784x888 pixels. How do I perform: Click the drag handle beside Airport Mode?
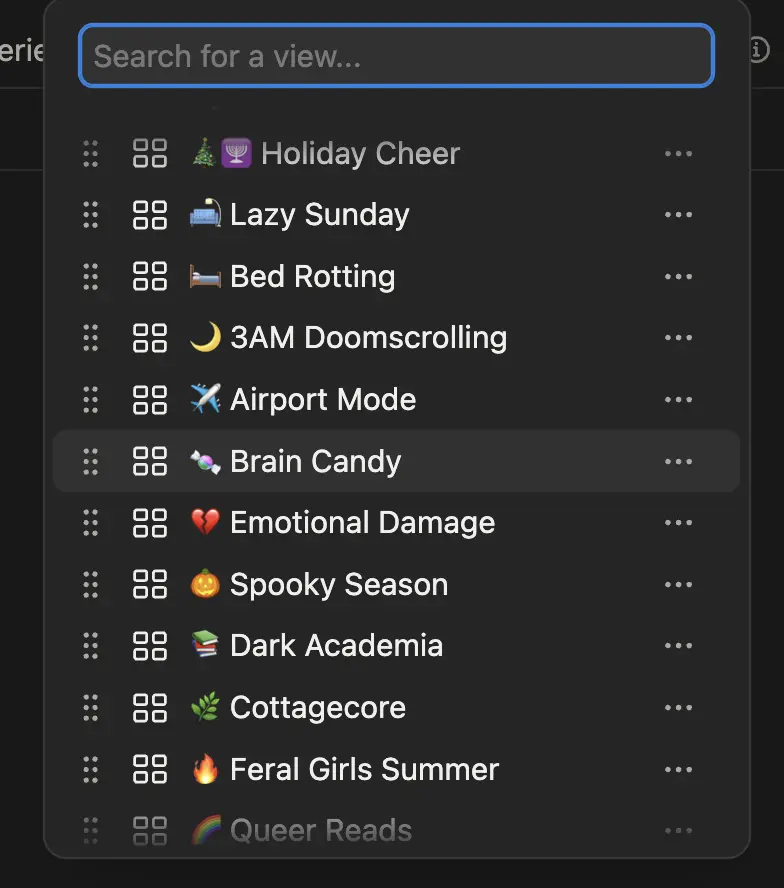click(91, 399)
